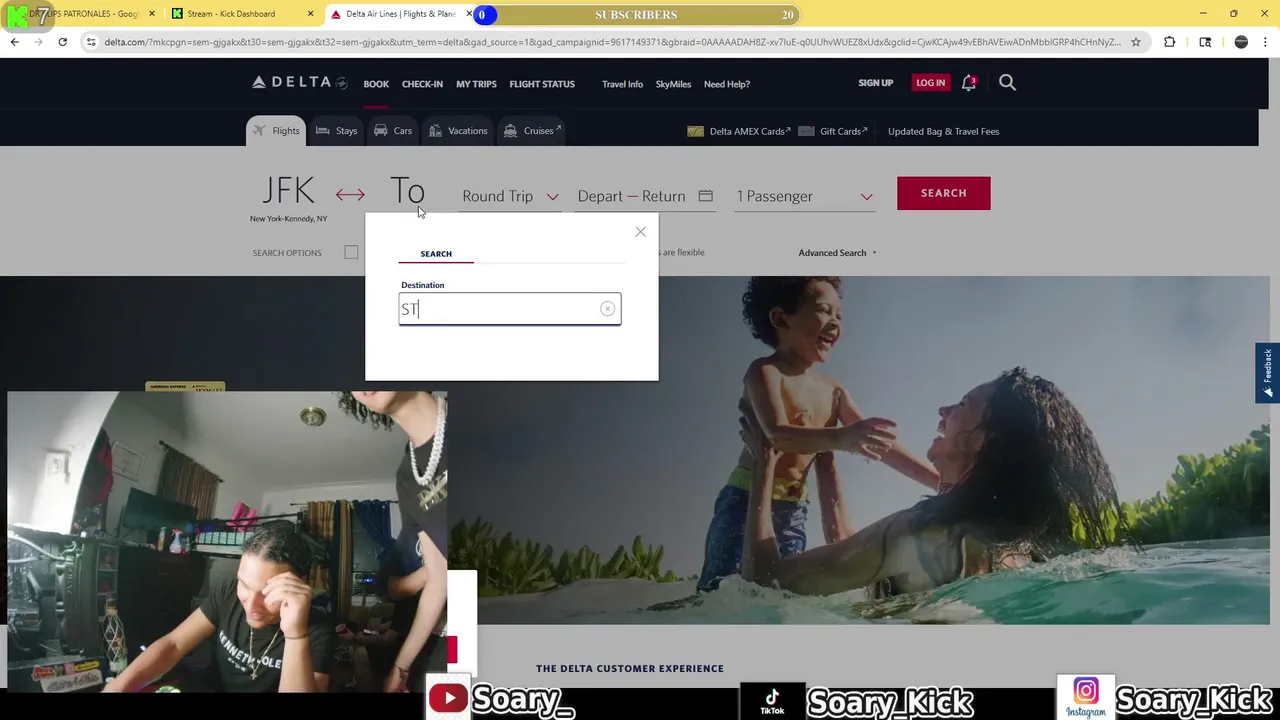Open SkyMiles link
The image size is (1280, 720).
pyautogui.click(x=673, y=84)
